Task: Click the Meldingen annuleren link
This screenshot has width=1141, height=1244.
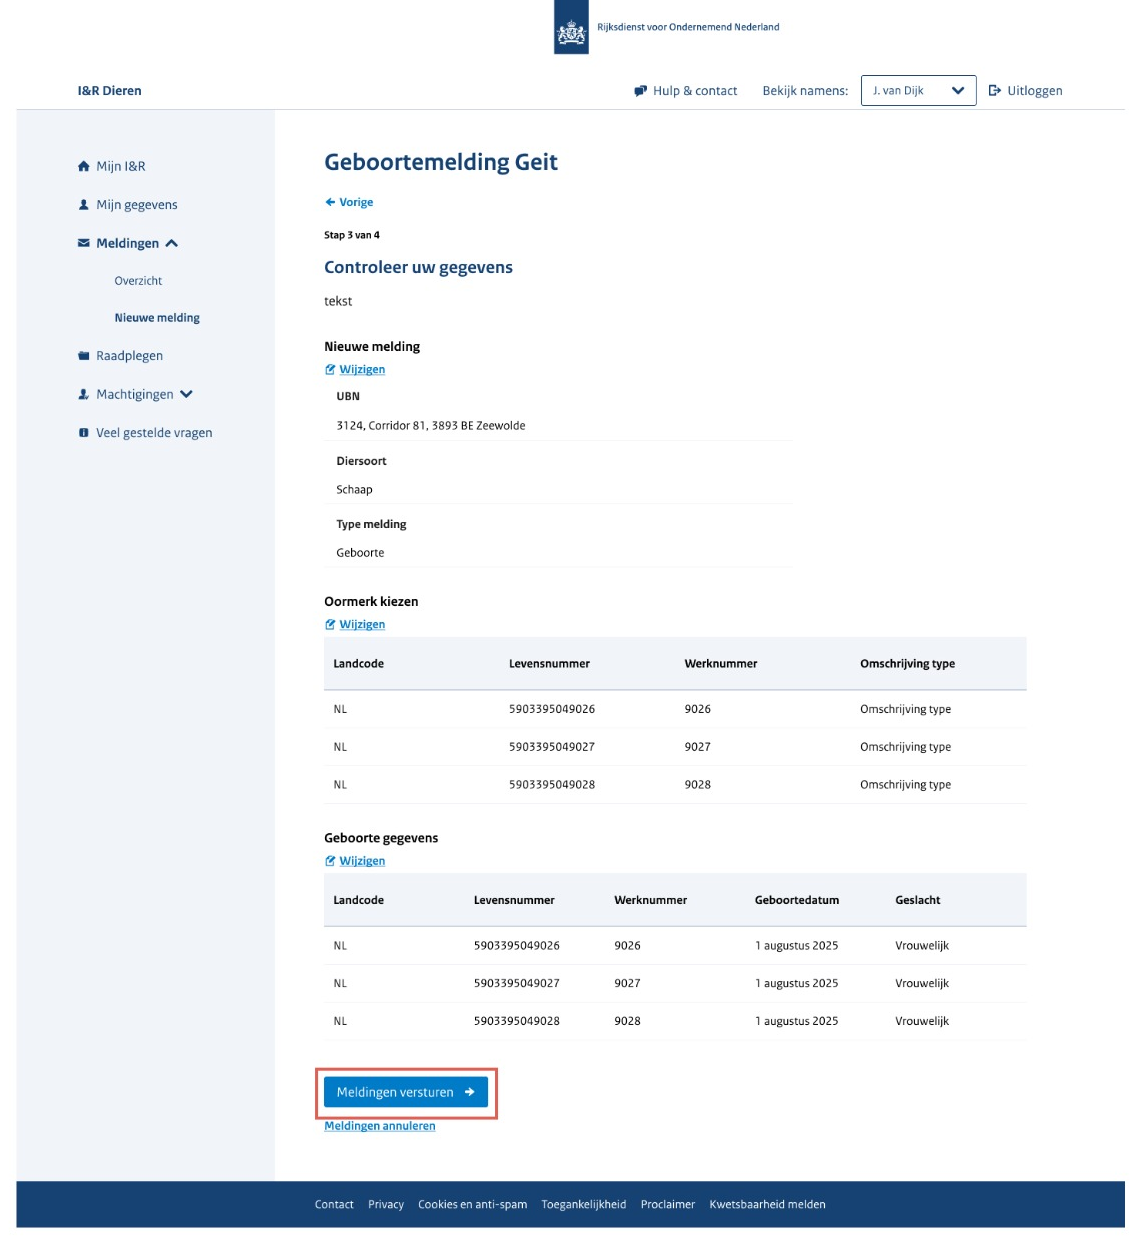Action: [x=380, y=1126]
